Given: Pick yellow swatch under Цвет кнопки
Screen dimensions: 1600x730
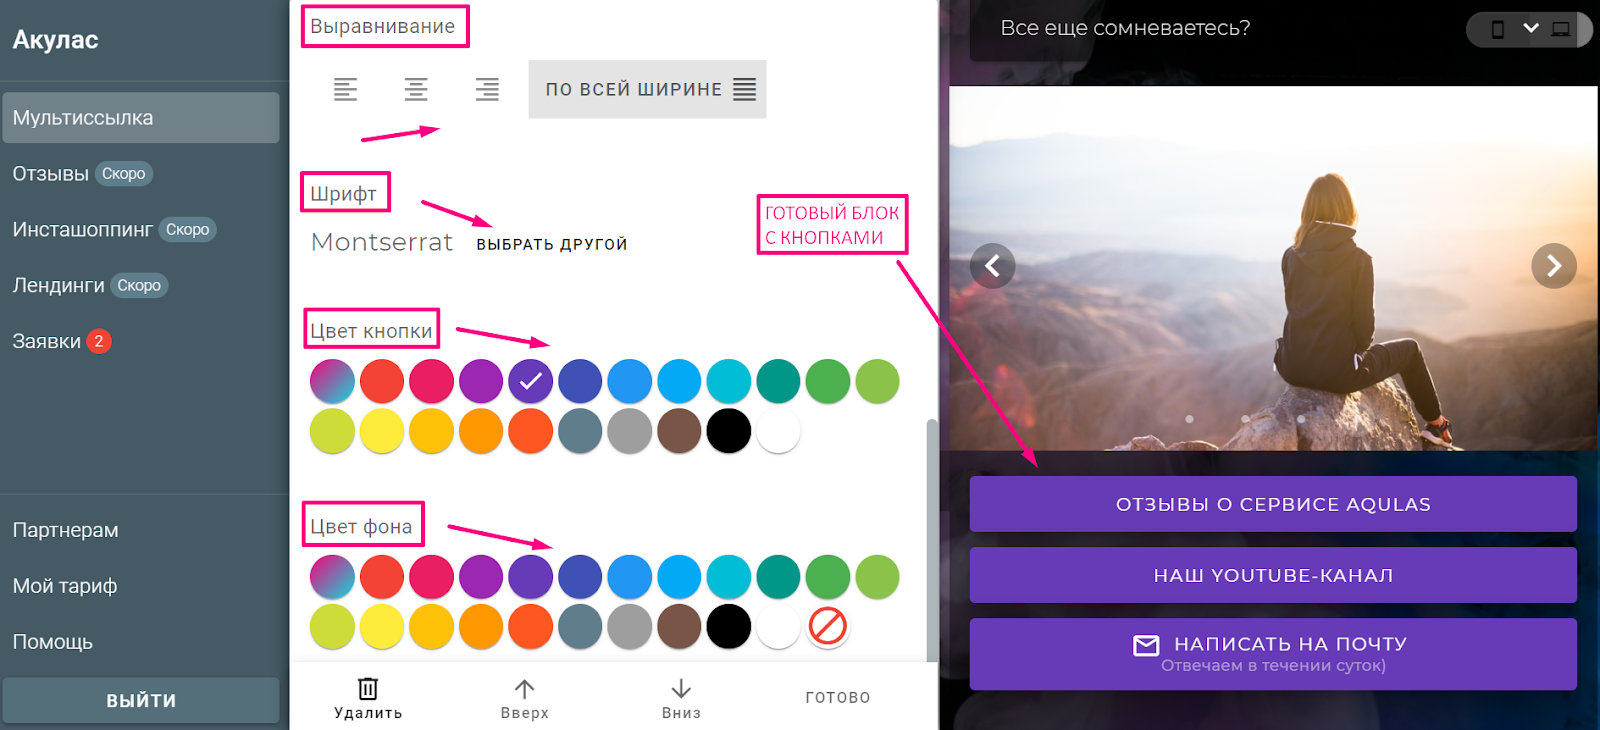Looking at the screenshot, I should [382, 431].
